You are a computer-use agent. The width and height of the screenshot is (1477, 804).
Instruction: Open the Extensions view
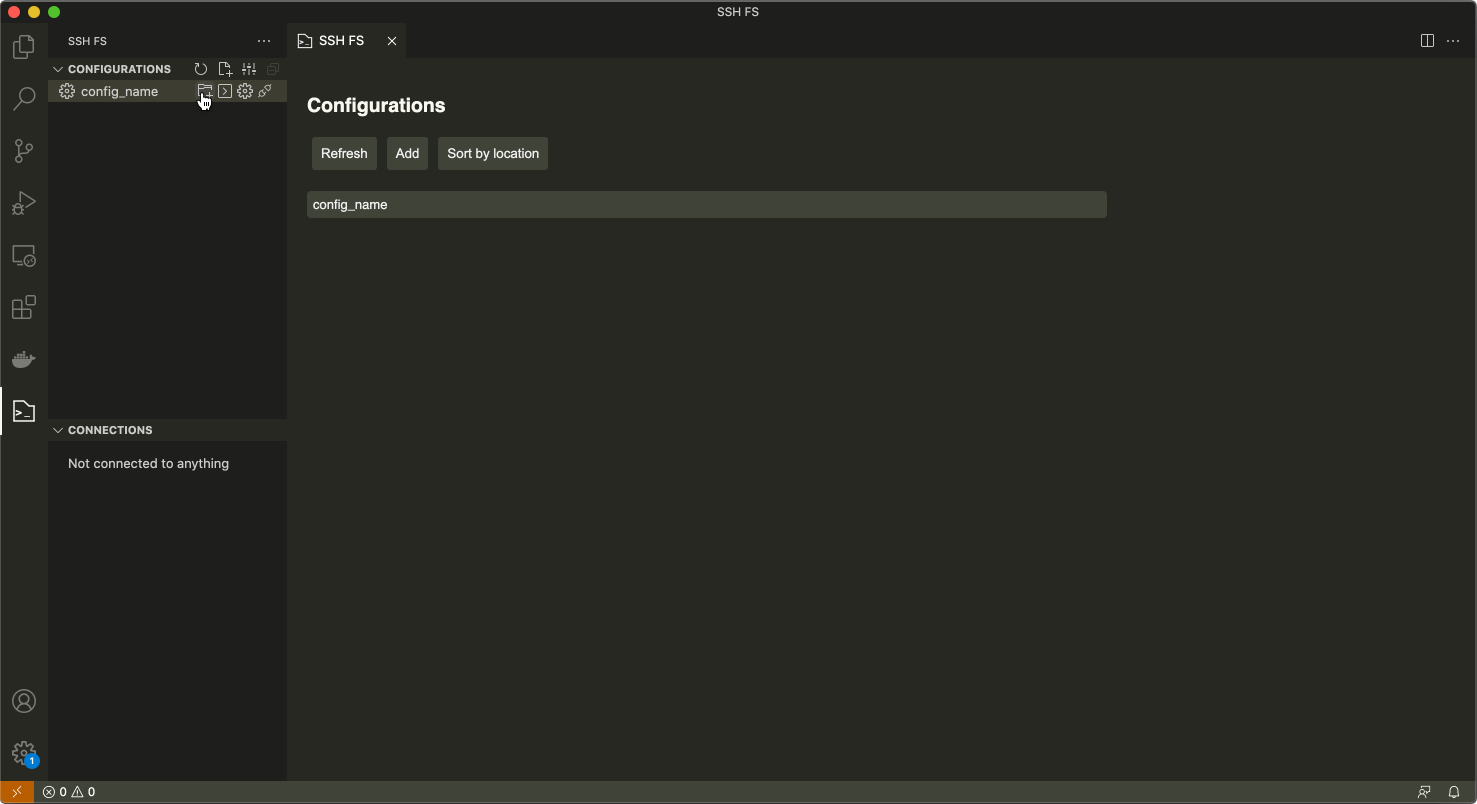click(24, 307)
